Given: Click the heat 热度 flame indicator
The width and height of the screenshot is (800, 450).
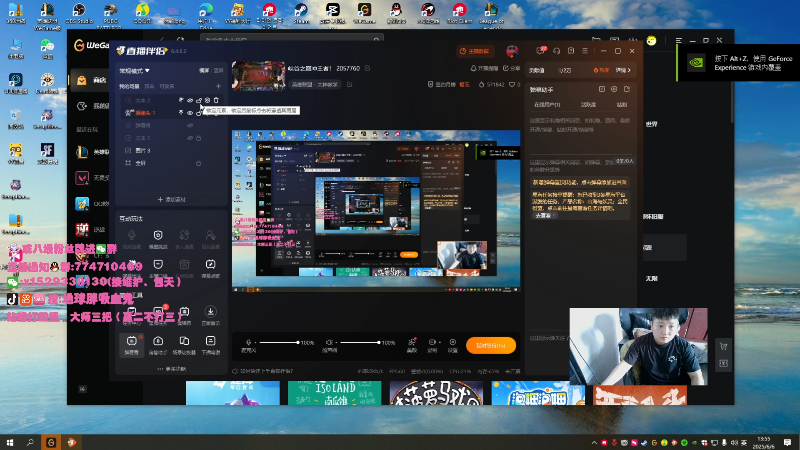Looking at the screenshot, I should pyautogui.click(x=602, y=70).
